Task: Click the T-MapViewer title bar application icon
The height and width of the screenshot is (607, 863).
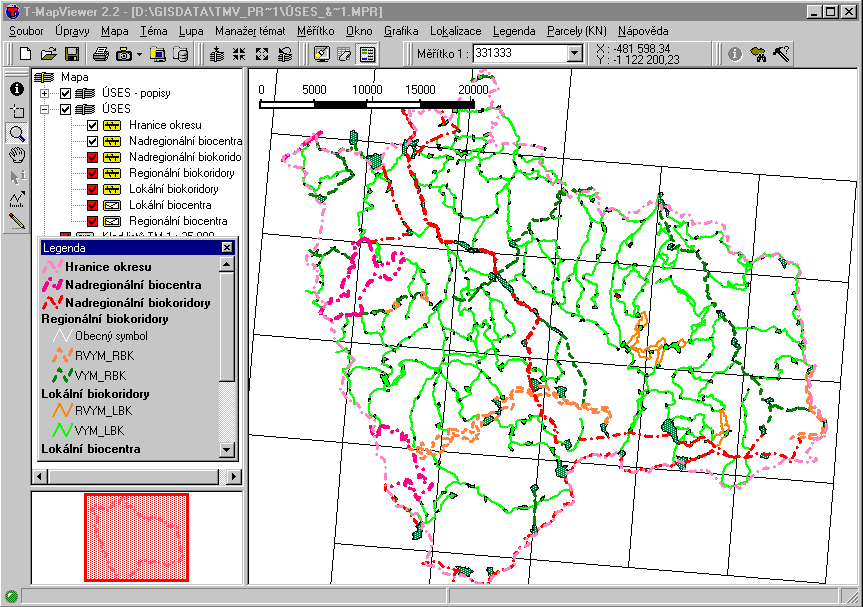Action: coord(11,12)
